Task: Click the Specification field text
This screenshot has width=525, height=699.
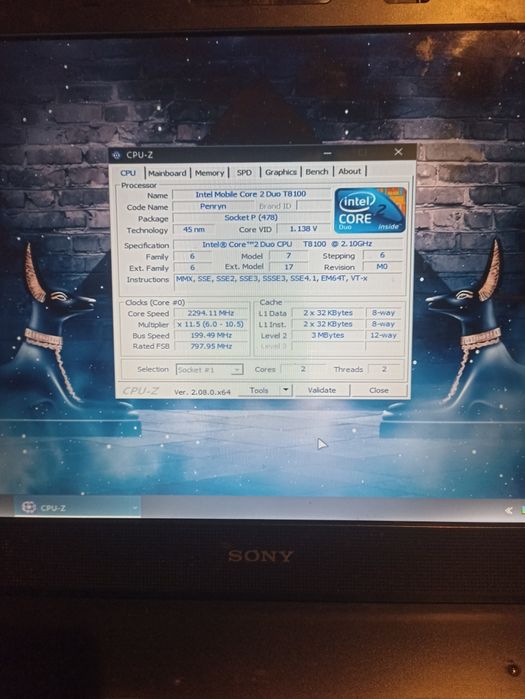Action: pos(288,244)
